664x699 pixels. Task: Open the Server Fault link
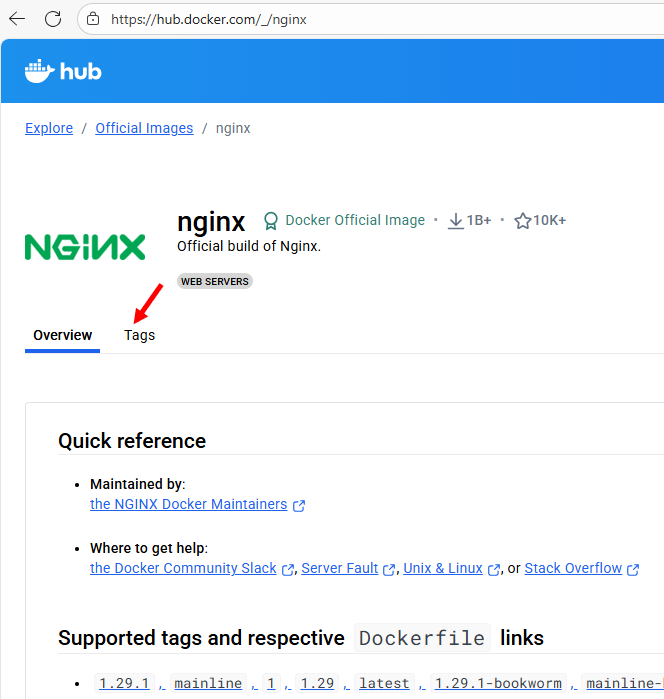pos(340,568)
